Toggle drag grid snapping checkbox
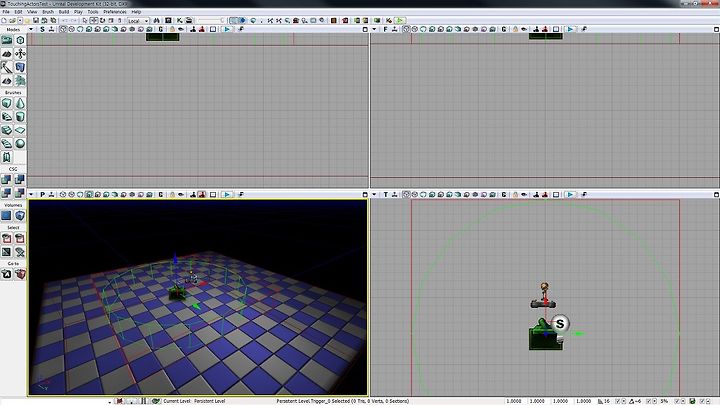The image size is (720, 405). 618,401
